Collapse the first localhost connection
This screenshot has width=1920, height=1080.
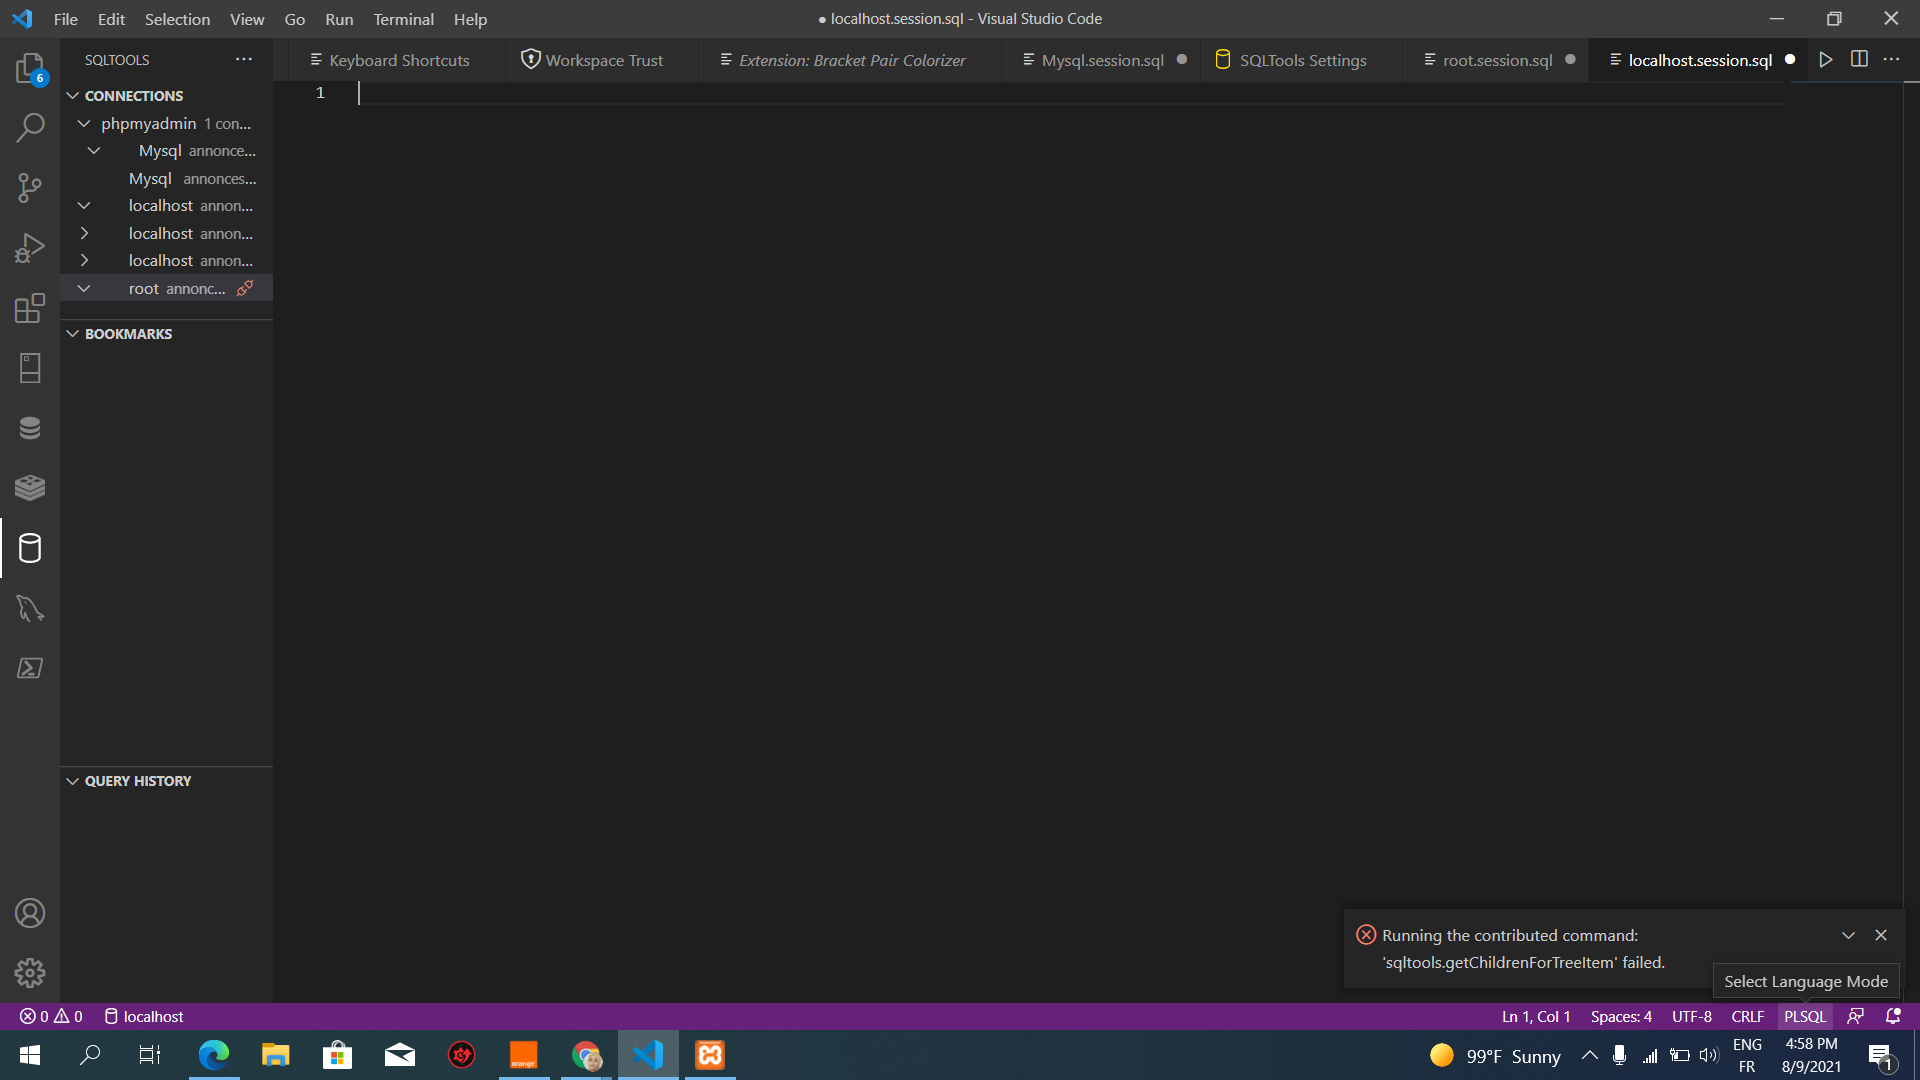(x=84, y=206)
